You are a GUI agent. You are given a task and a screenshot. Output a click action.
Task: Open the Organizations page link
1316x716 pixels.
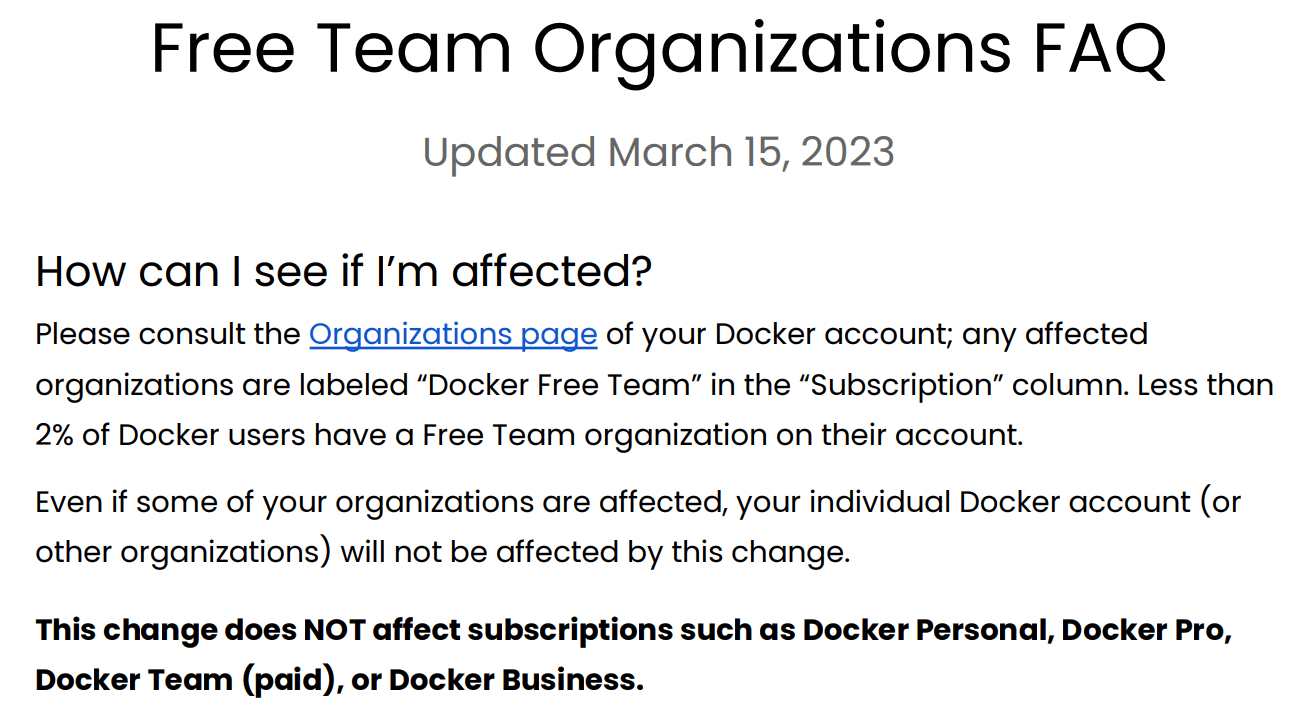[453, 334]
